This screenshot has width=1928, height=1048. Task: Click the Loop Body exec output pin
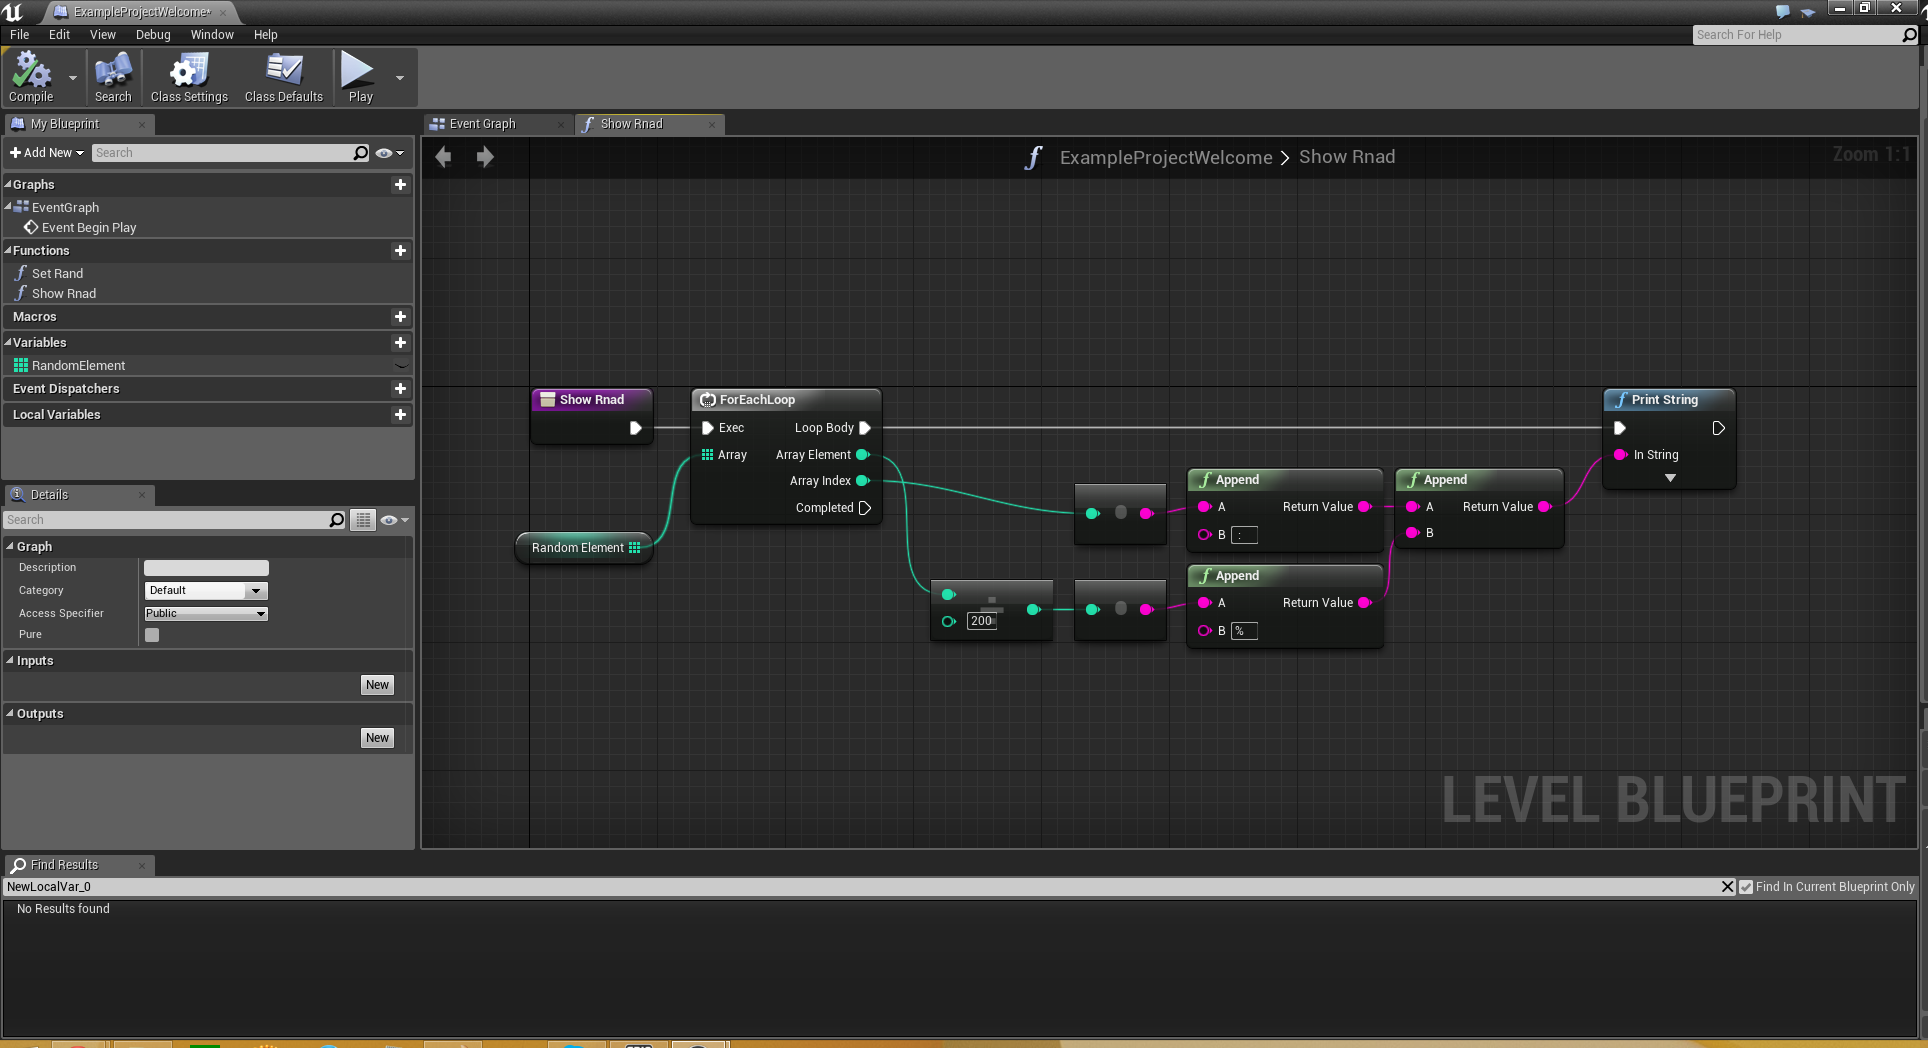click(865, 428)
